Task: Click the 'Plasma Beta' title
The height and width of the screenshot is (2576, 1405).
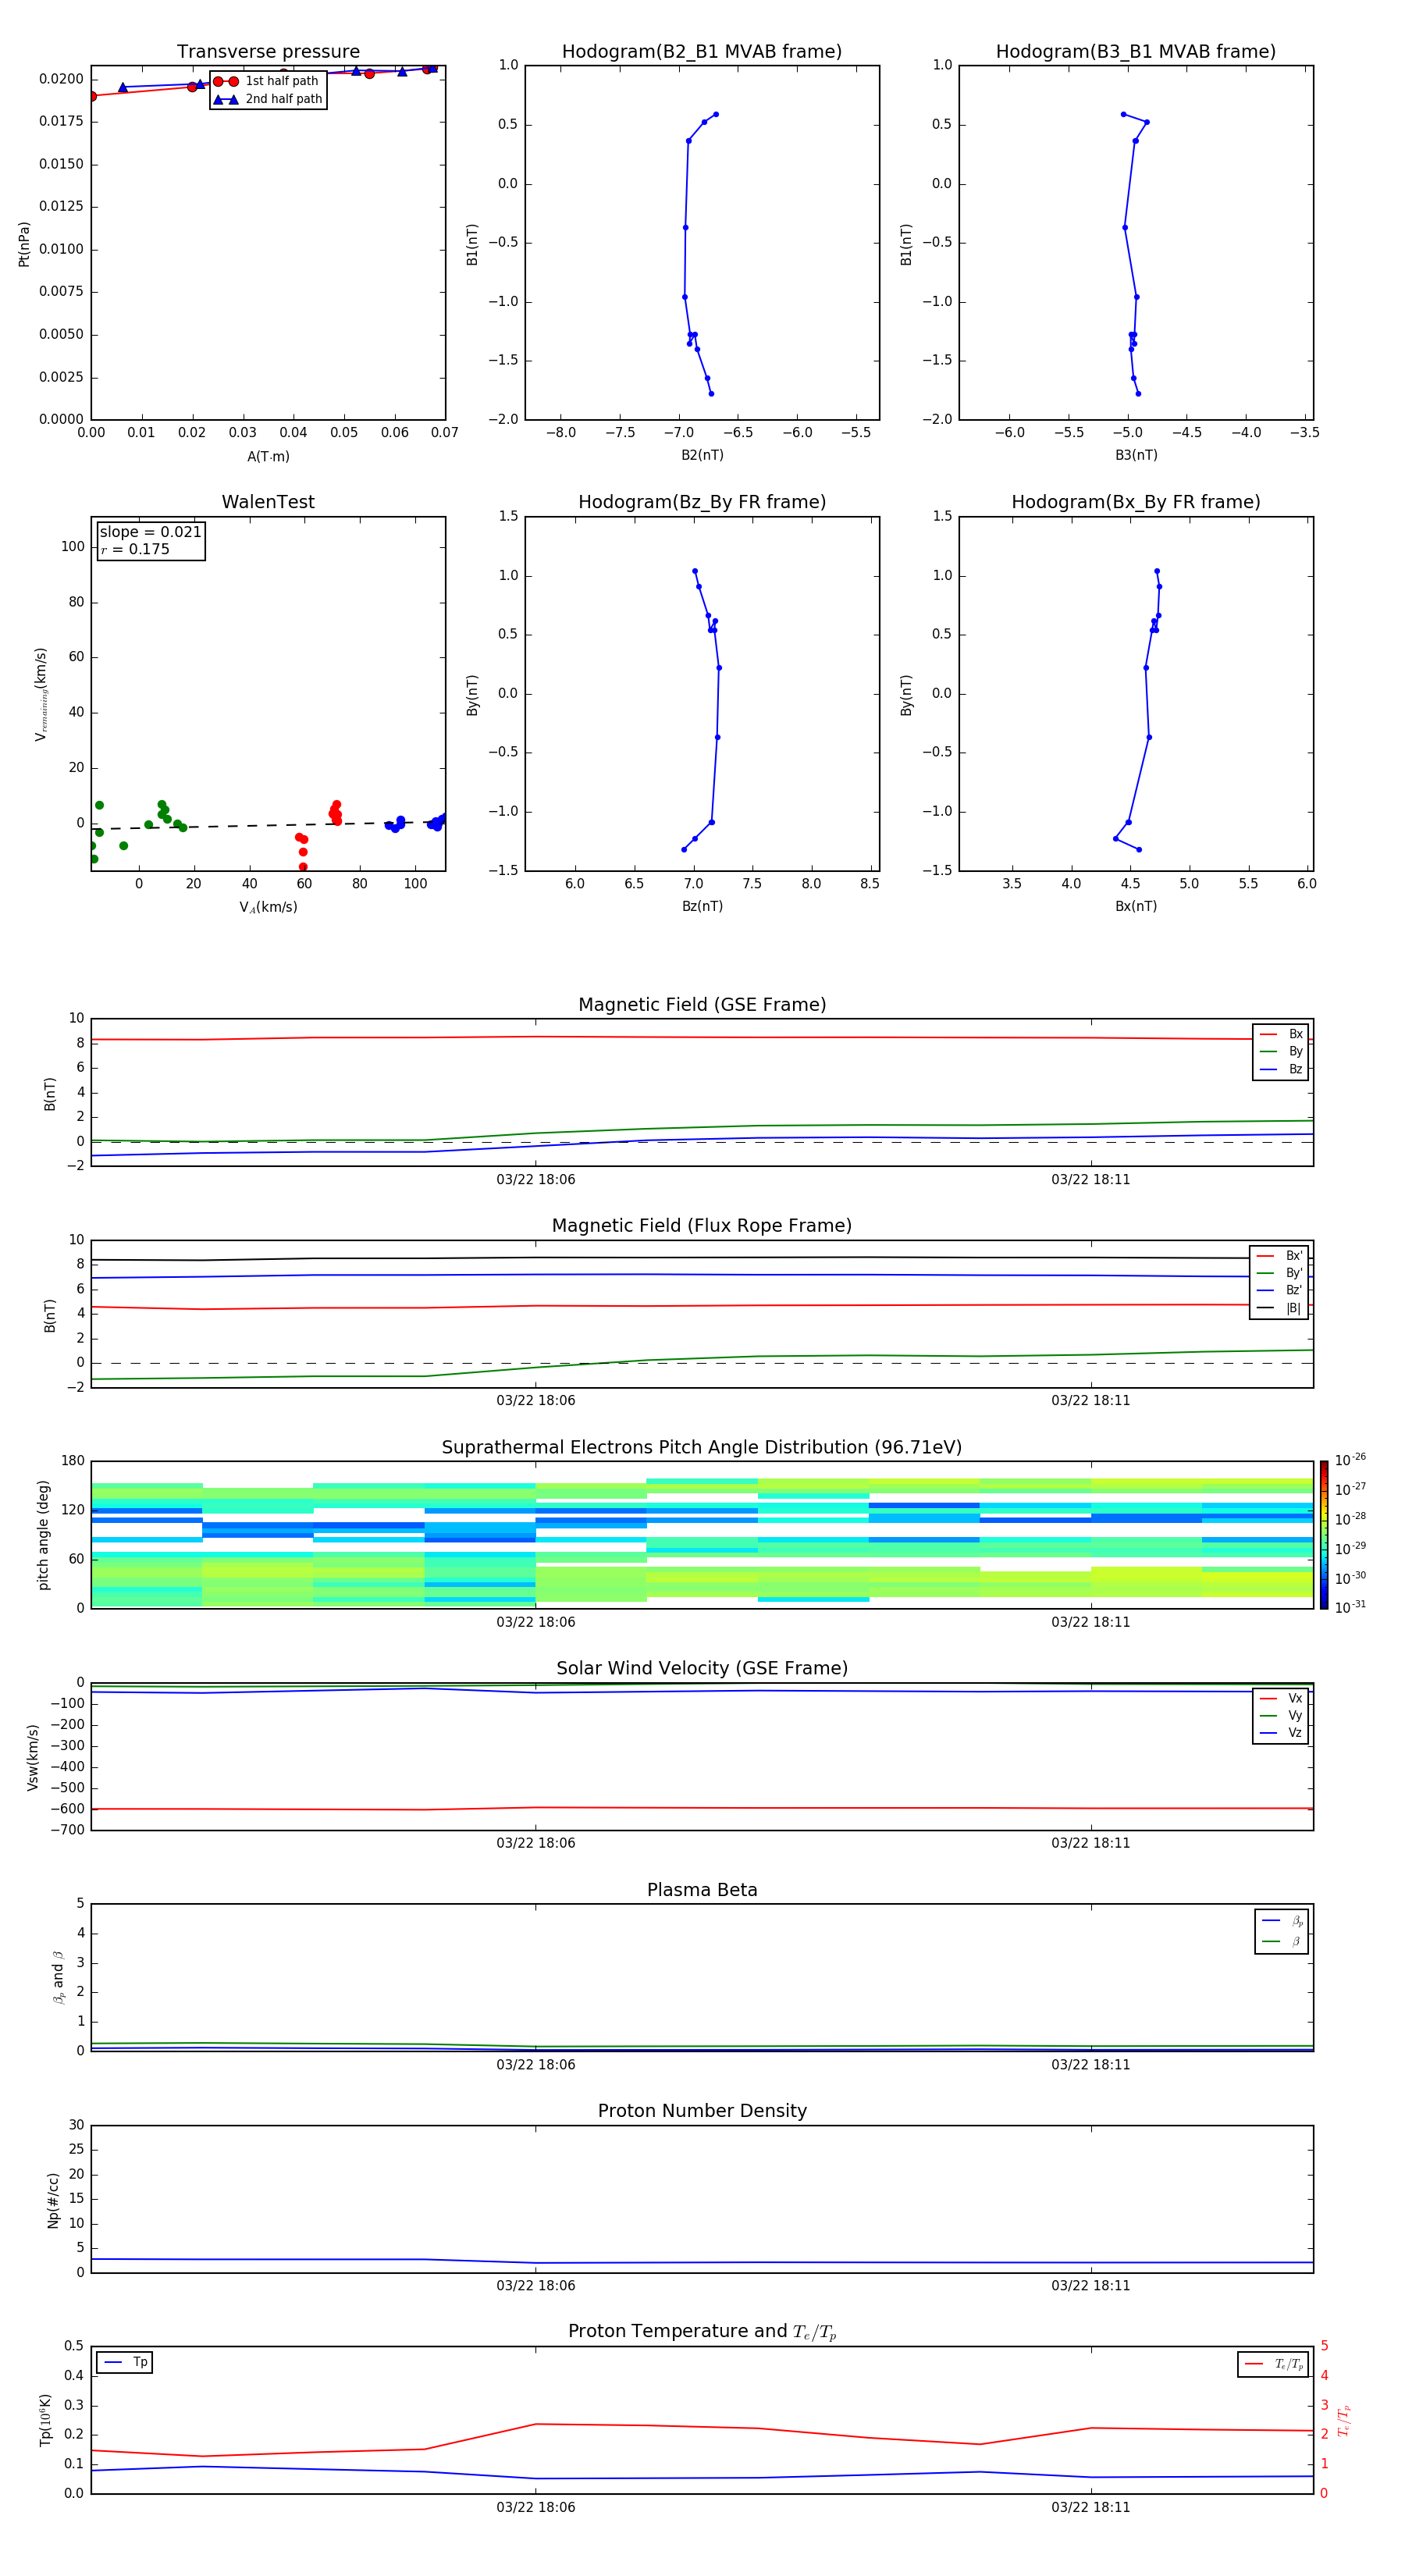Action: [x=702, y=1891]
